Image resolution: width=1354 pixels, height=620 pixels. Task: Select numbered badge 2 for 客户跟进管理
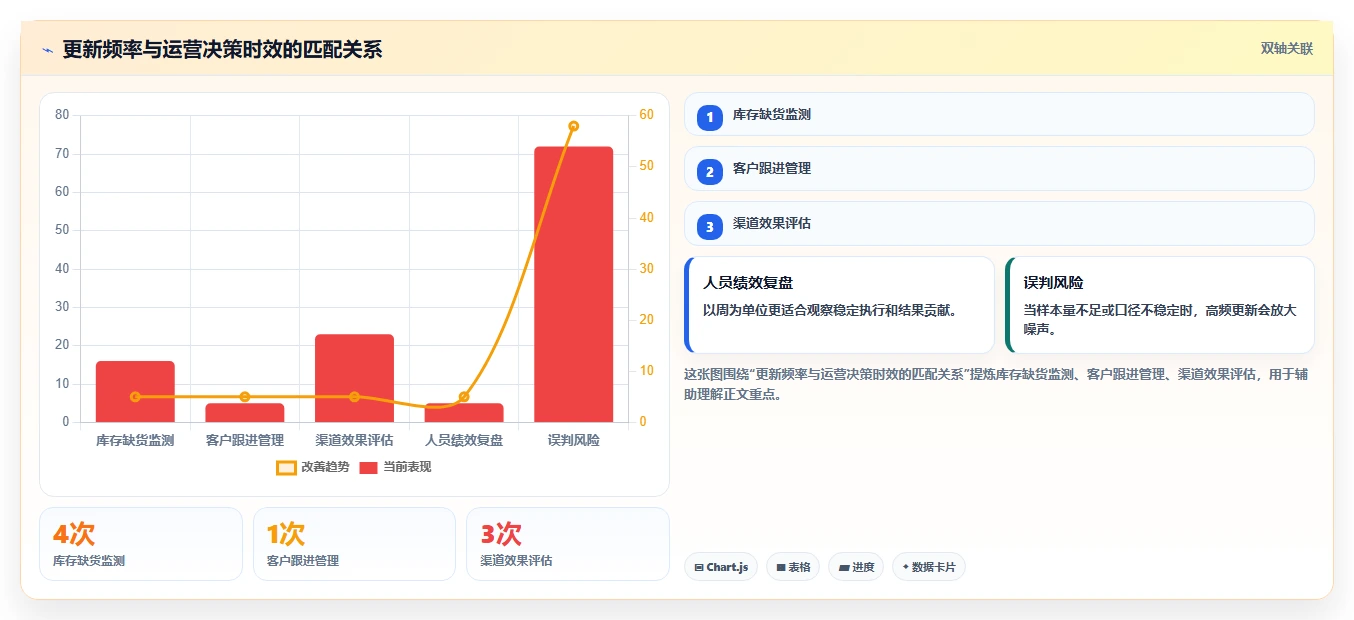click(710, 172)
